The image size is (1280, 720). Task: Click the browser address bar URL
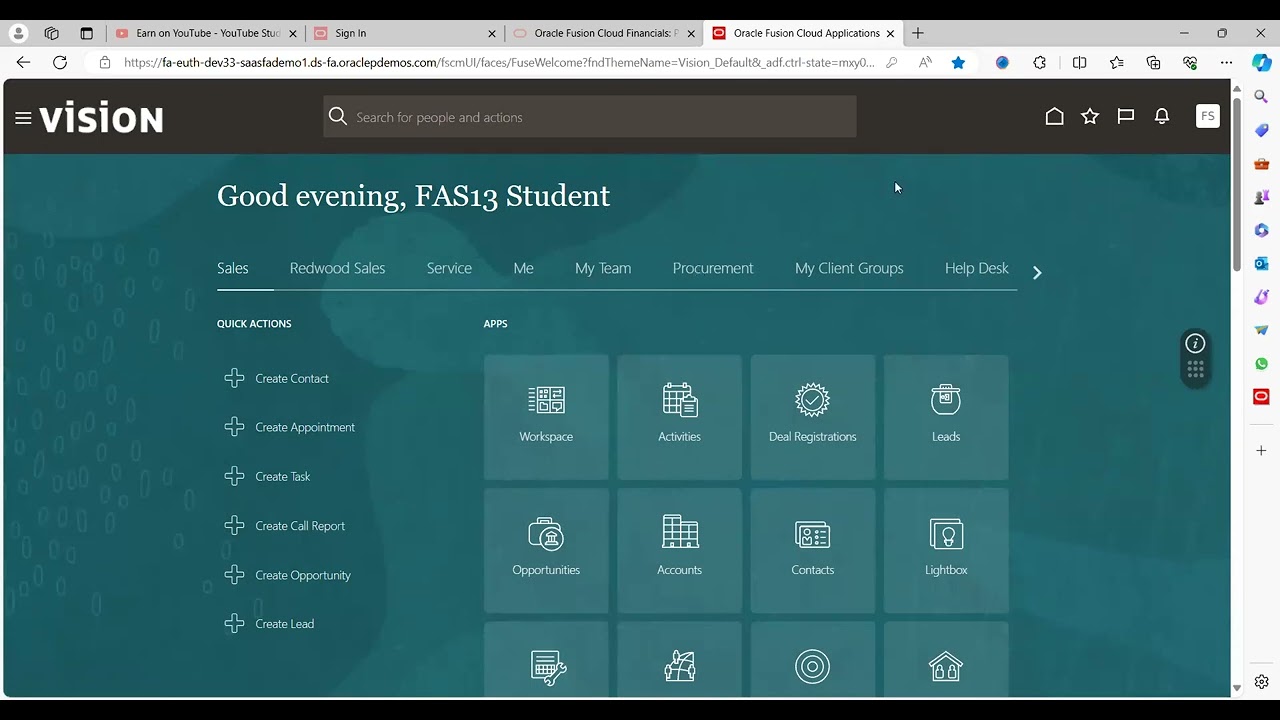(498, 62)
